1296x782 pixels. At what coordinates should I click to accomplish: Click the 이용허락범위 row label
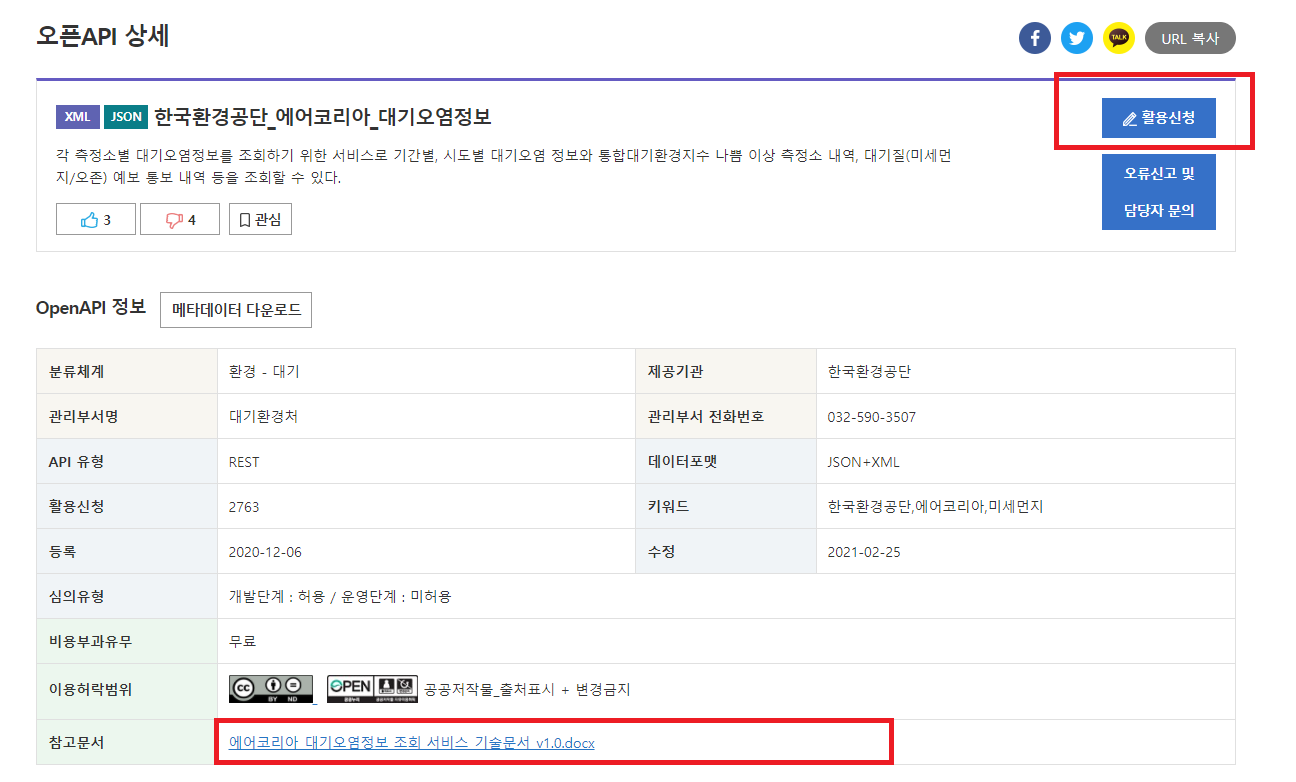pos(90,689)
